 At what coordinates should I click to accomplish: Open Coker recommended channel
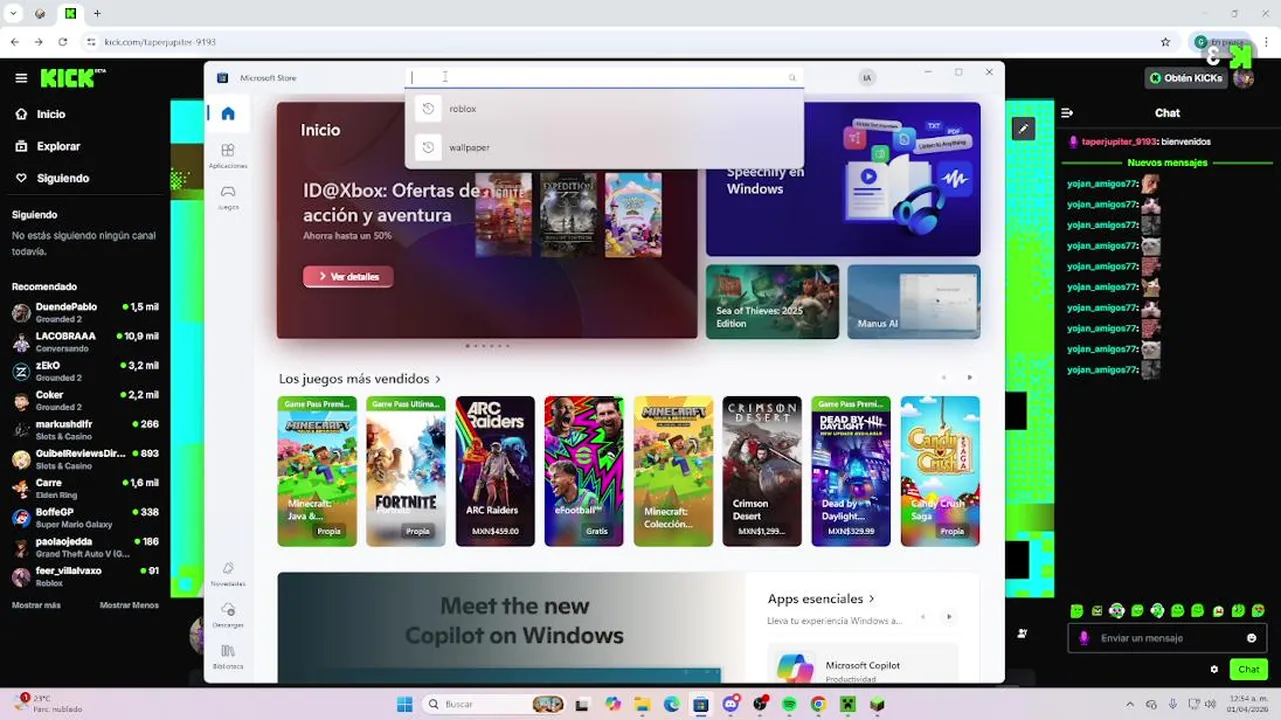coord(85,400)
